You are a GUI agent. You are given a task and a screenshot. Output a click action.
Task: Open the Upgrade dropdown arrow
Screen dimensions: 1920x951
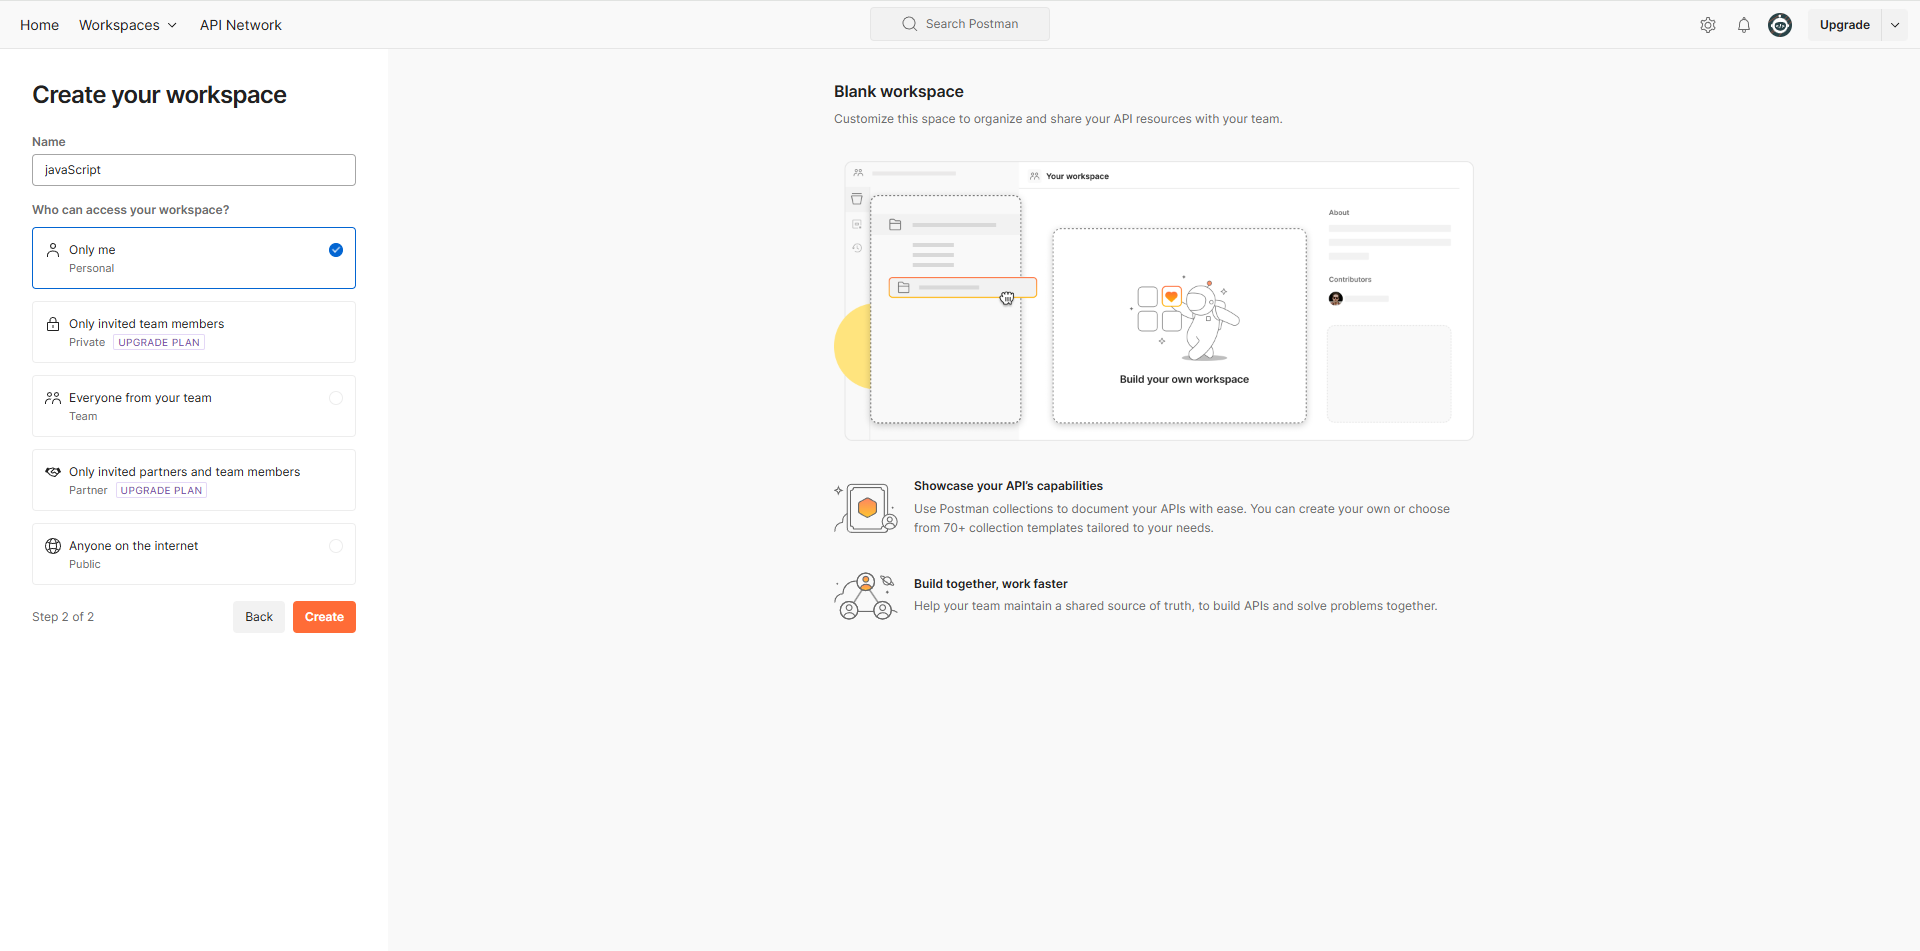[x=1895, y=25]
